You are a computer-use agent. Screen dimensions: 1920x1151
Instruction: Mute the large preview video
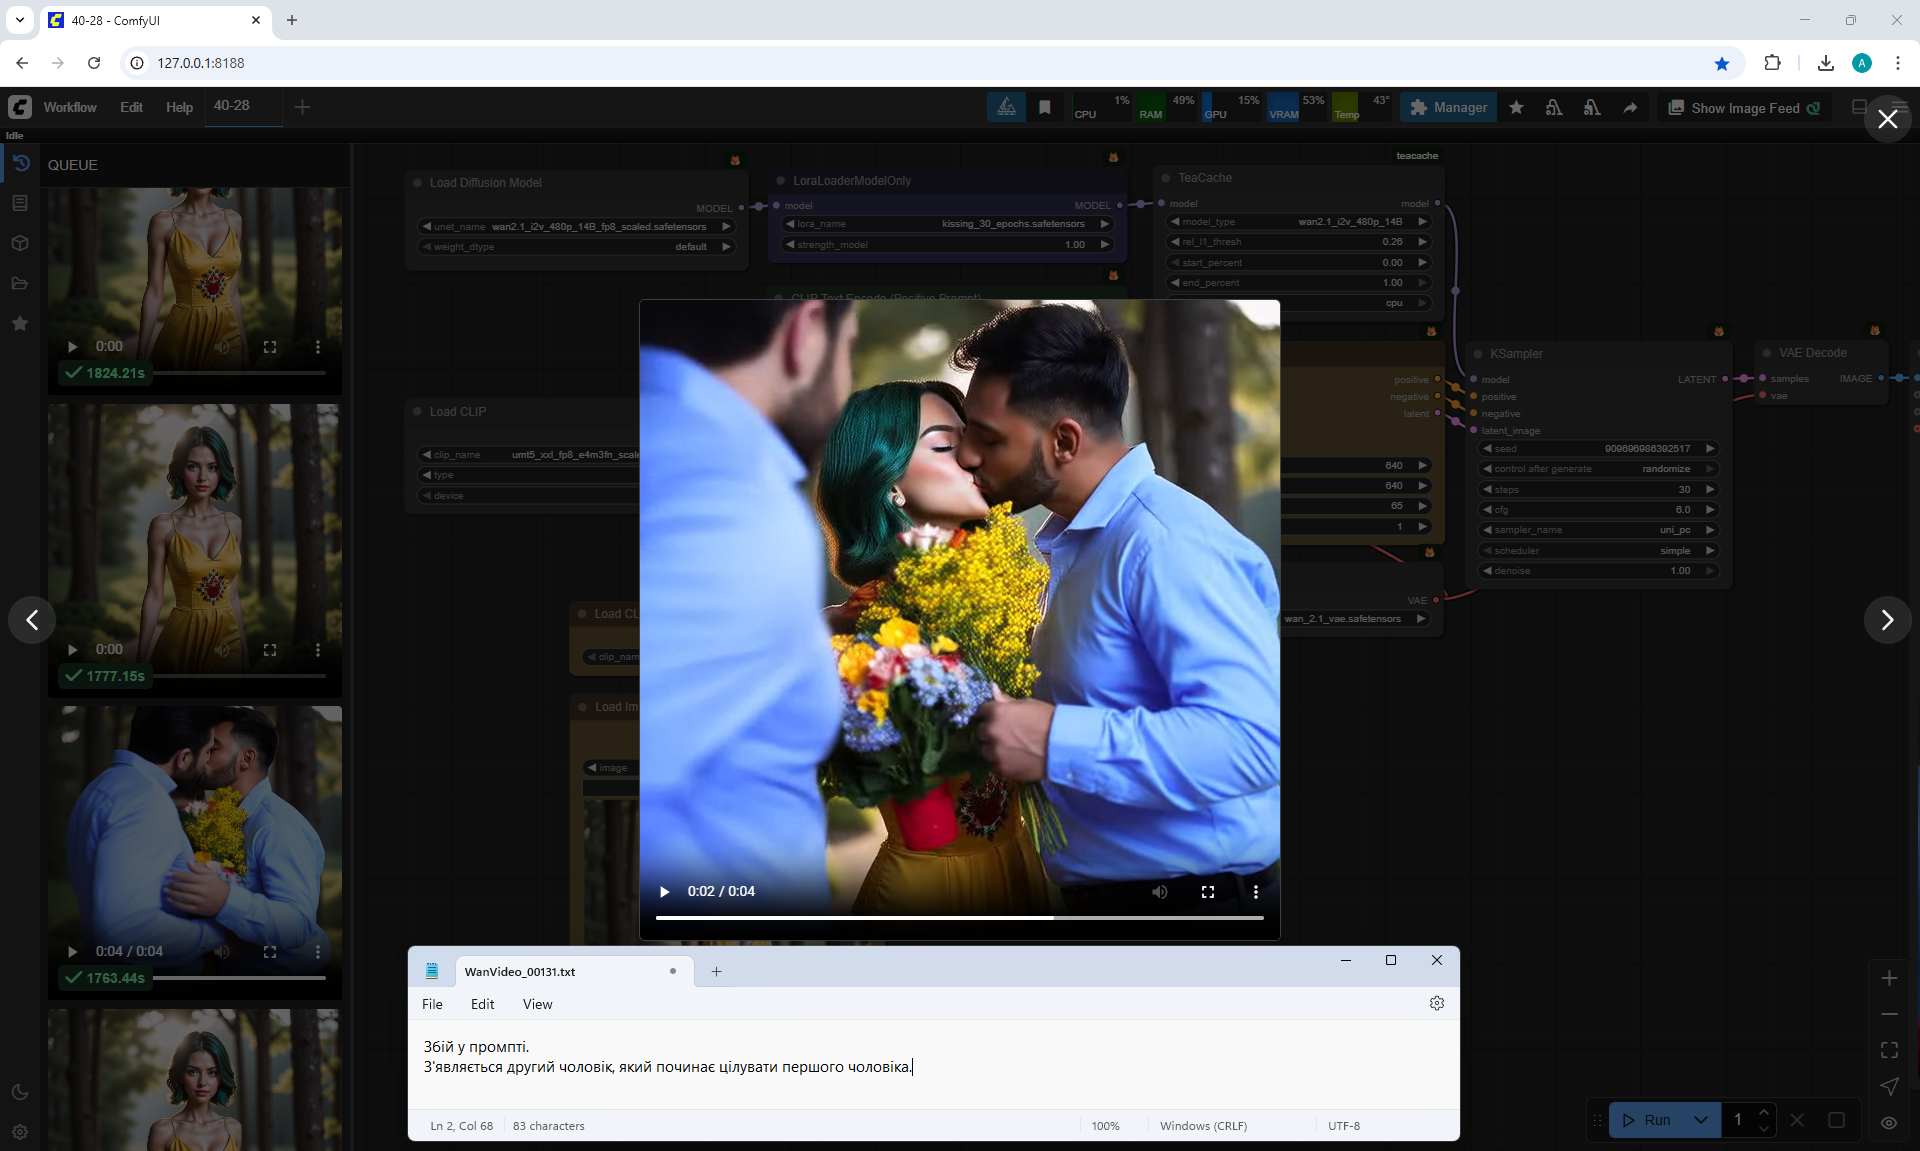tap(1159, 892)
